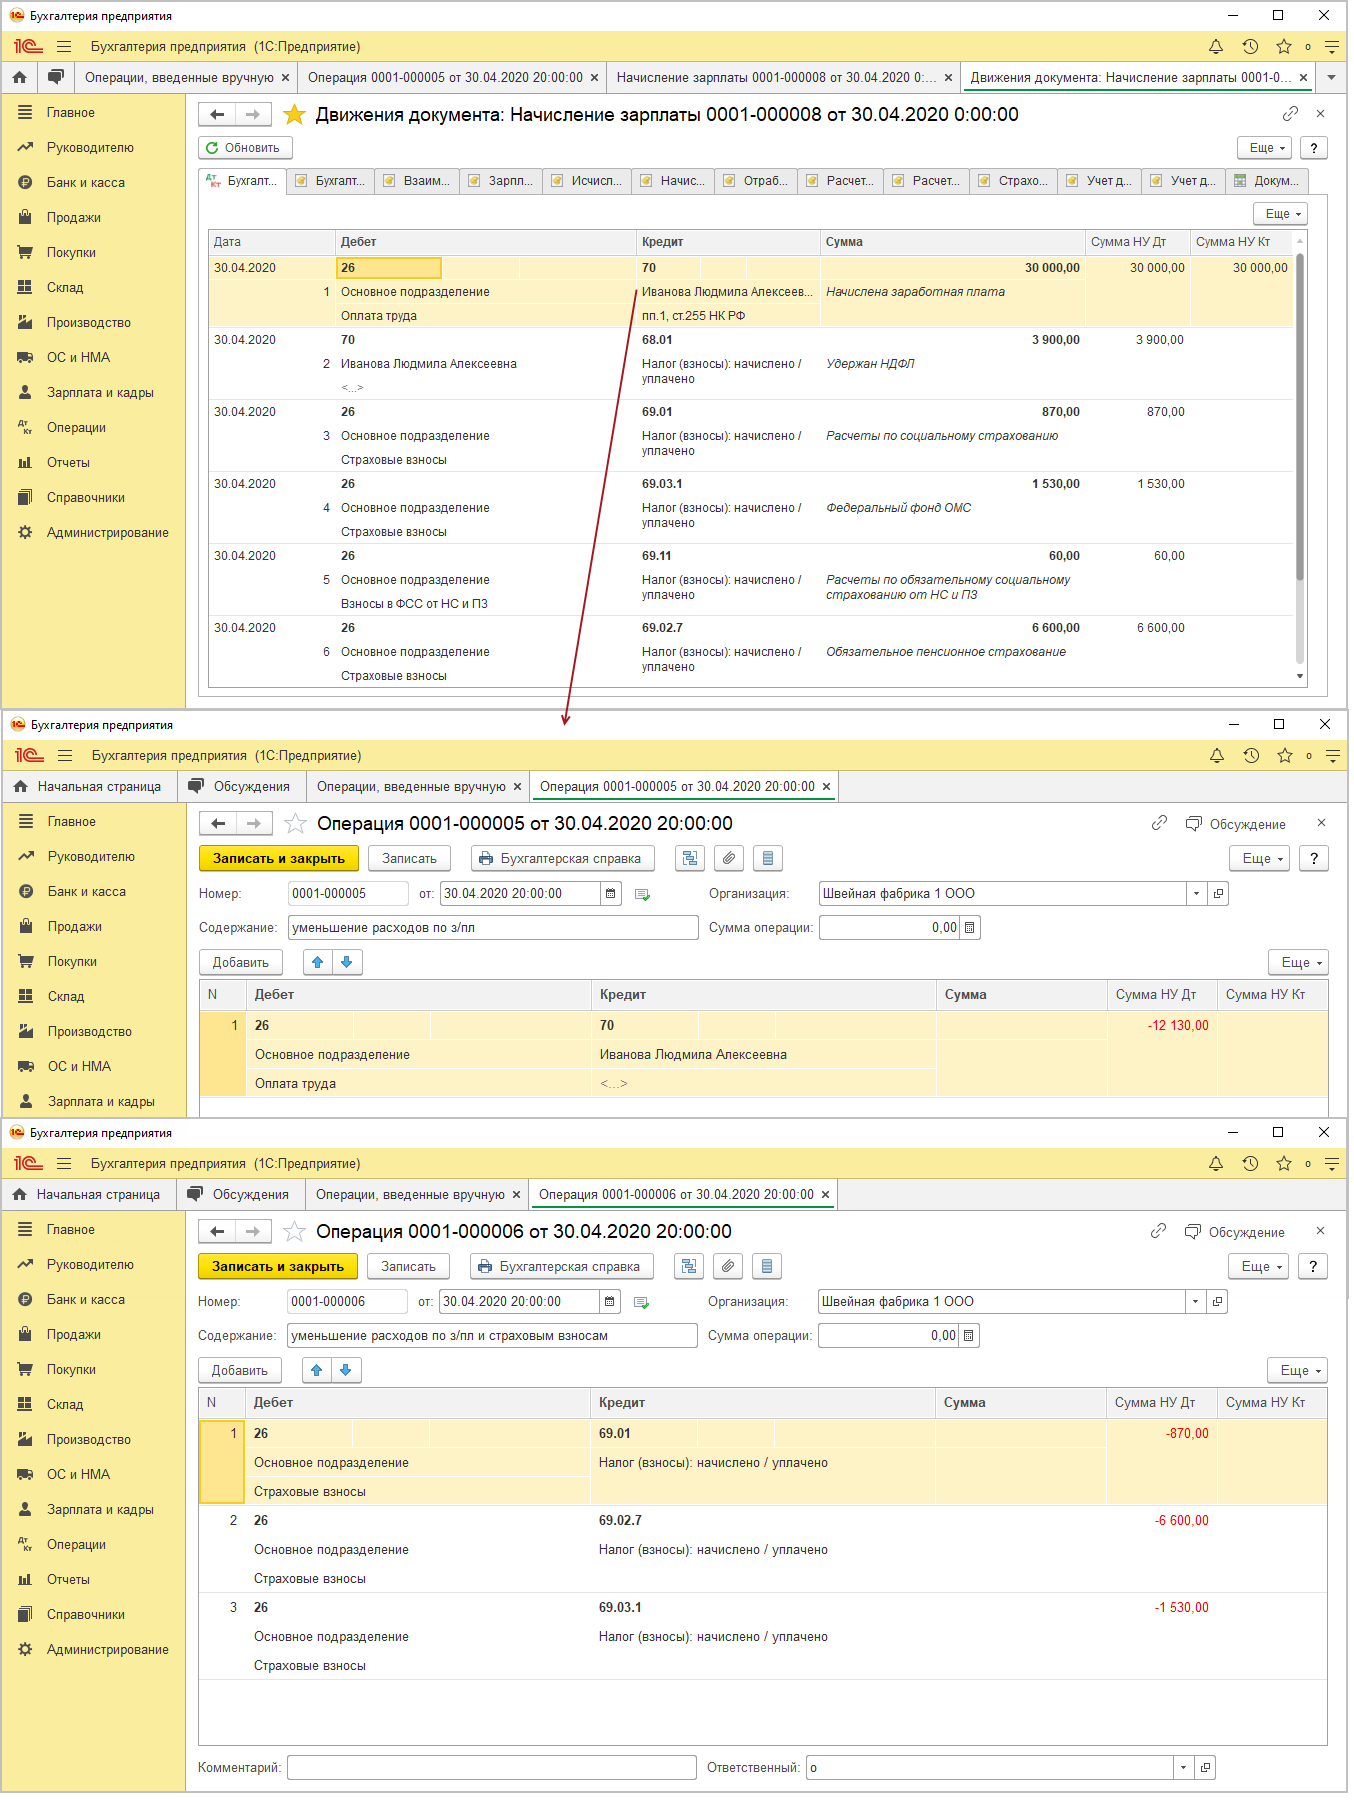Open link icon in Операция 0001-000006 header

[x=1158, y=1232]
